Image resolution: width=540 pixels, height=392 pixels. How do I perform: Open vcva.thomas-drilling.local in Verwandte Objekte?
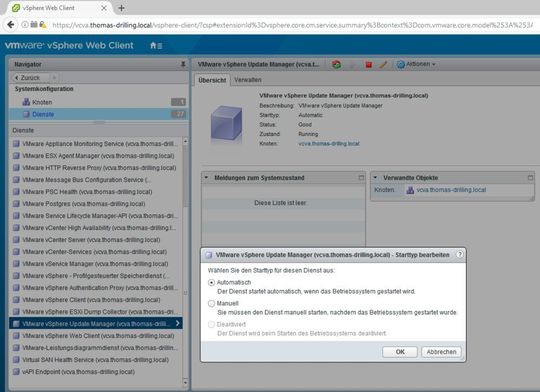coord(451,190)
